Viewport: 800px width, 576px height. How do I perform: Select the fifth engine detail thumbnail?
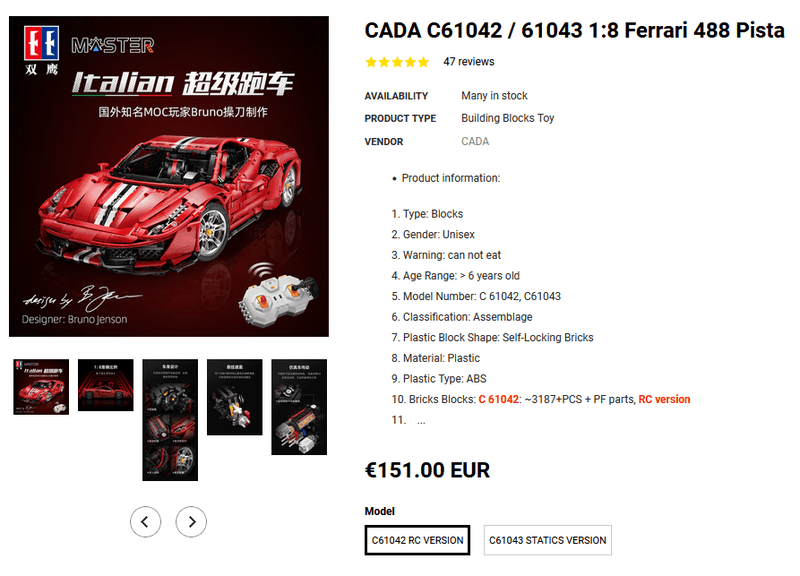coord(299,407)
